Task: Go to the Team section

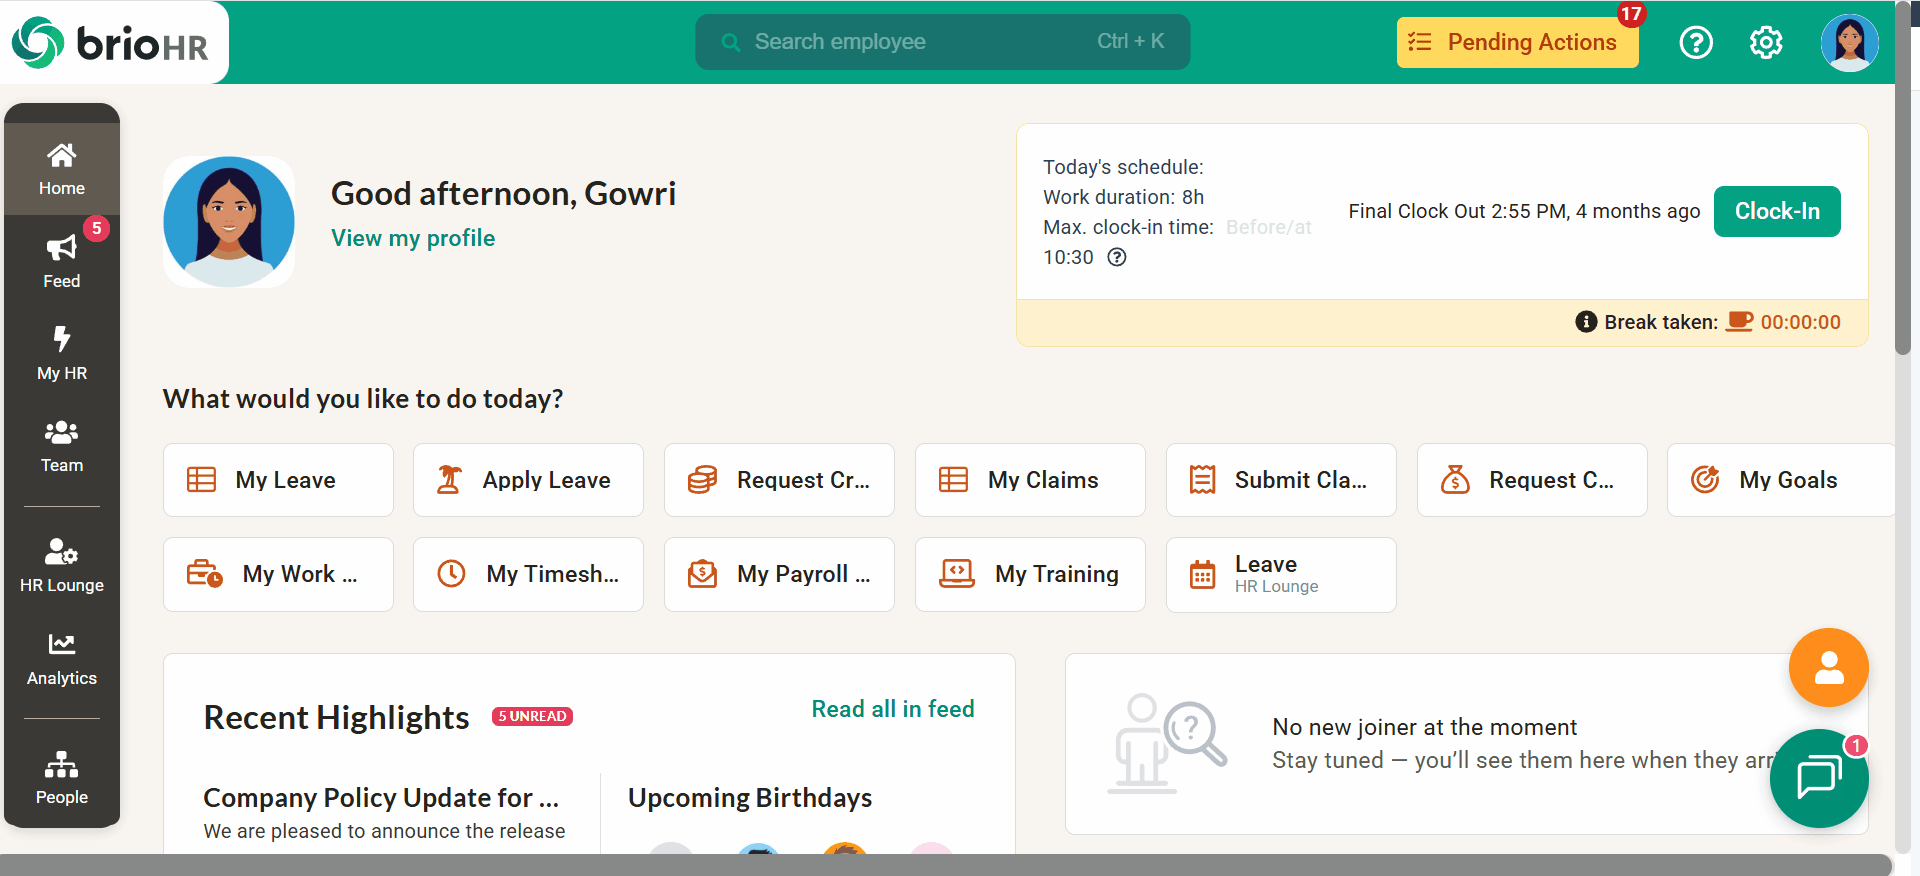Action: (x=62, y=445)
